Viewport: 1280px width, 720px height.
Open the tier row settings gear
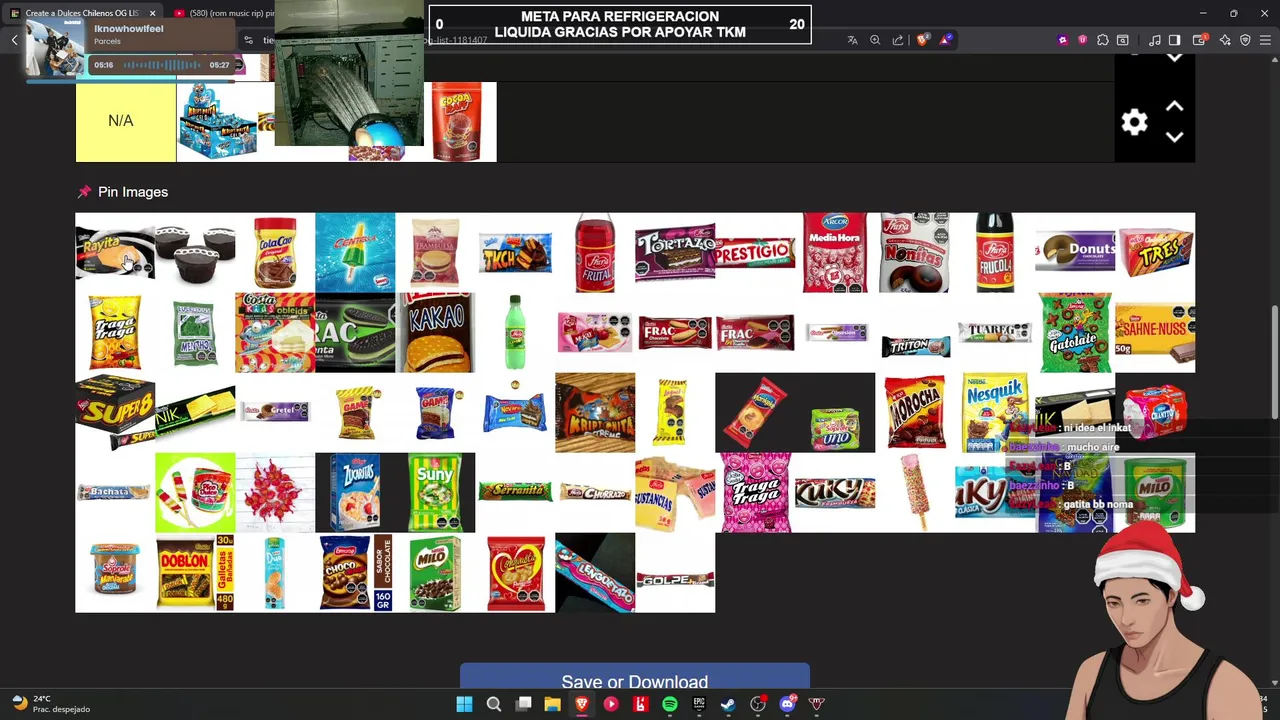(1134, 122)
